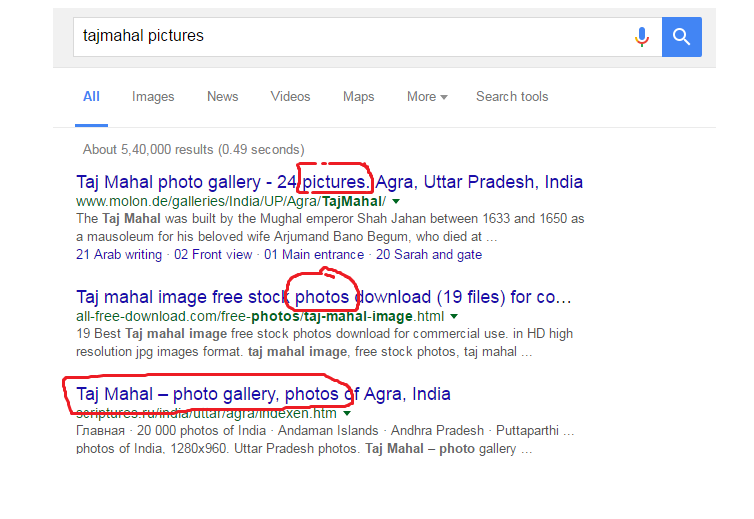Click the microphone voice search icon

point(641,37)
